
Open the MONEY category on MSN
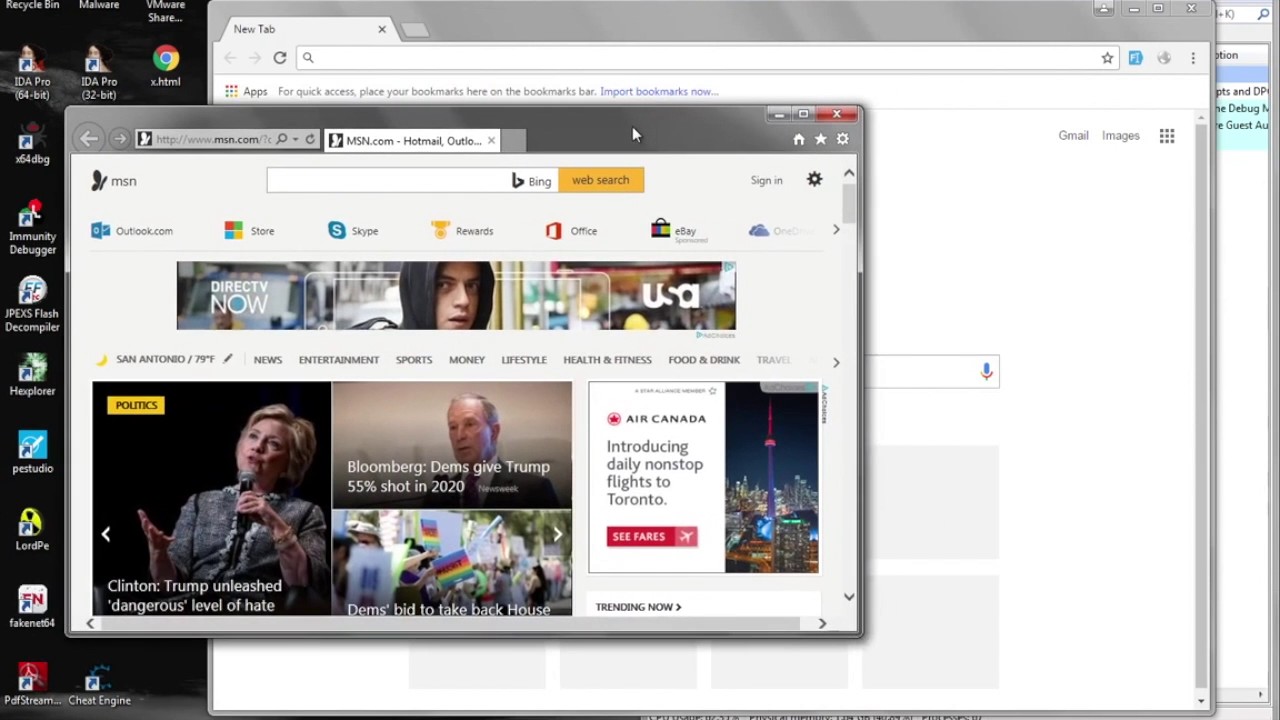click(x=467, y=360)
